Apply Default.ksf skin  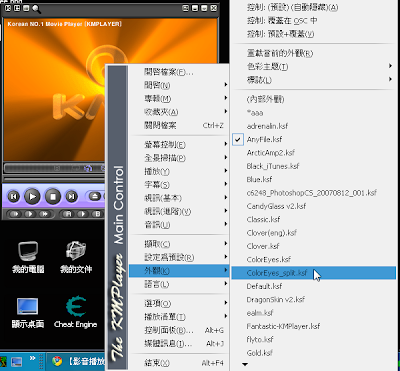[314, 286]
